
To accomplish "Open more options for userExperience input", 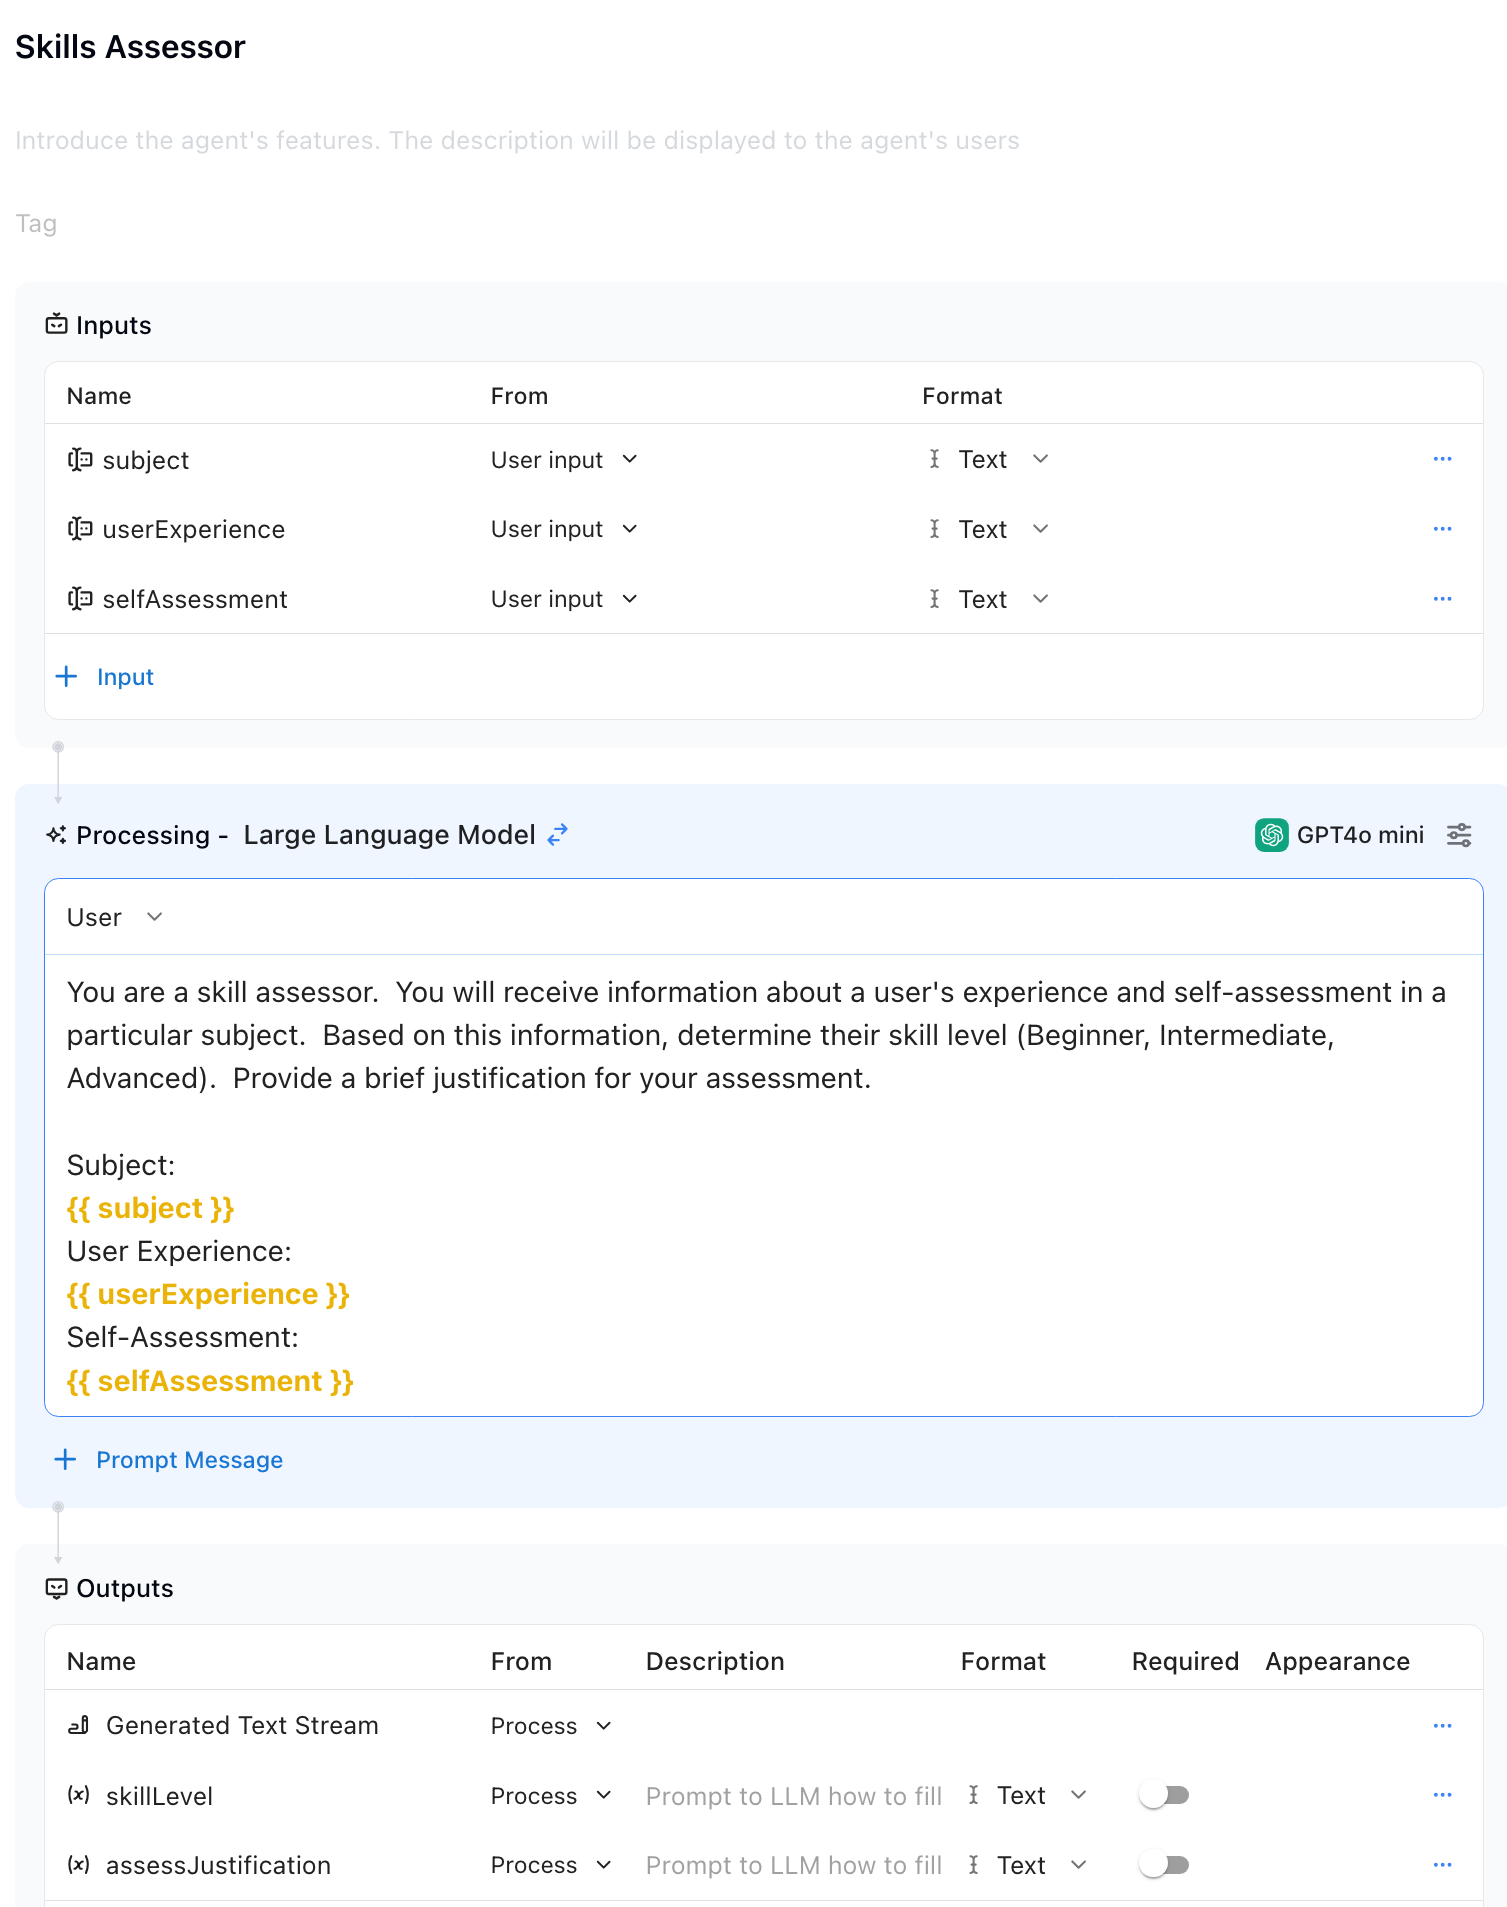I will tap(1442, 529).
